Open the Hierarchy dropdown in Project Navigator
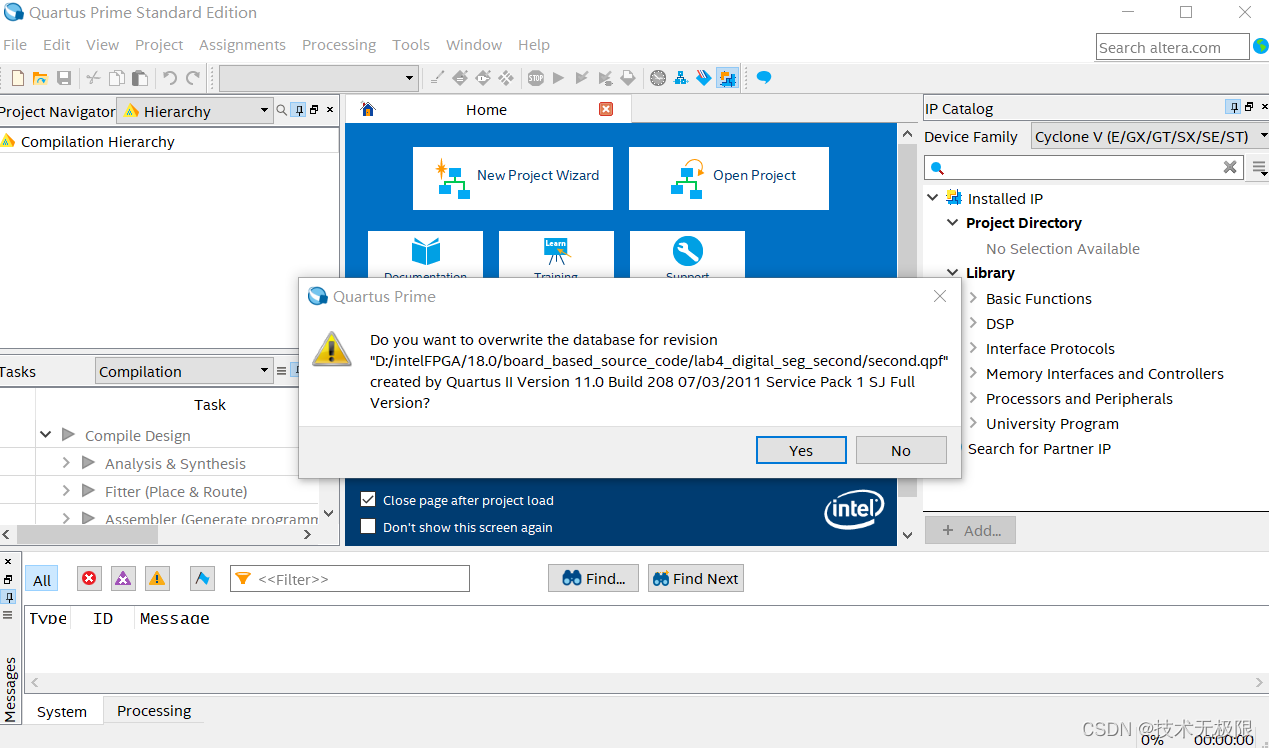The width and height of the screenshot is (1269, 748). click(195, 111)
